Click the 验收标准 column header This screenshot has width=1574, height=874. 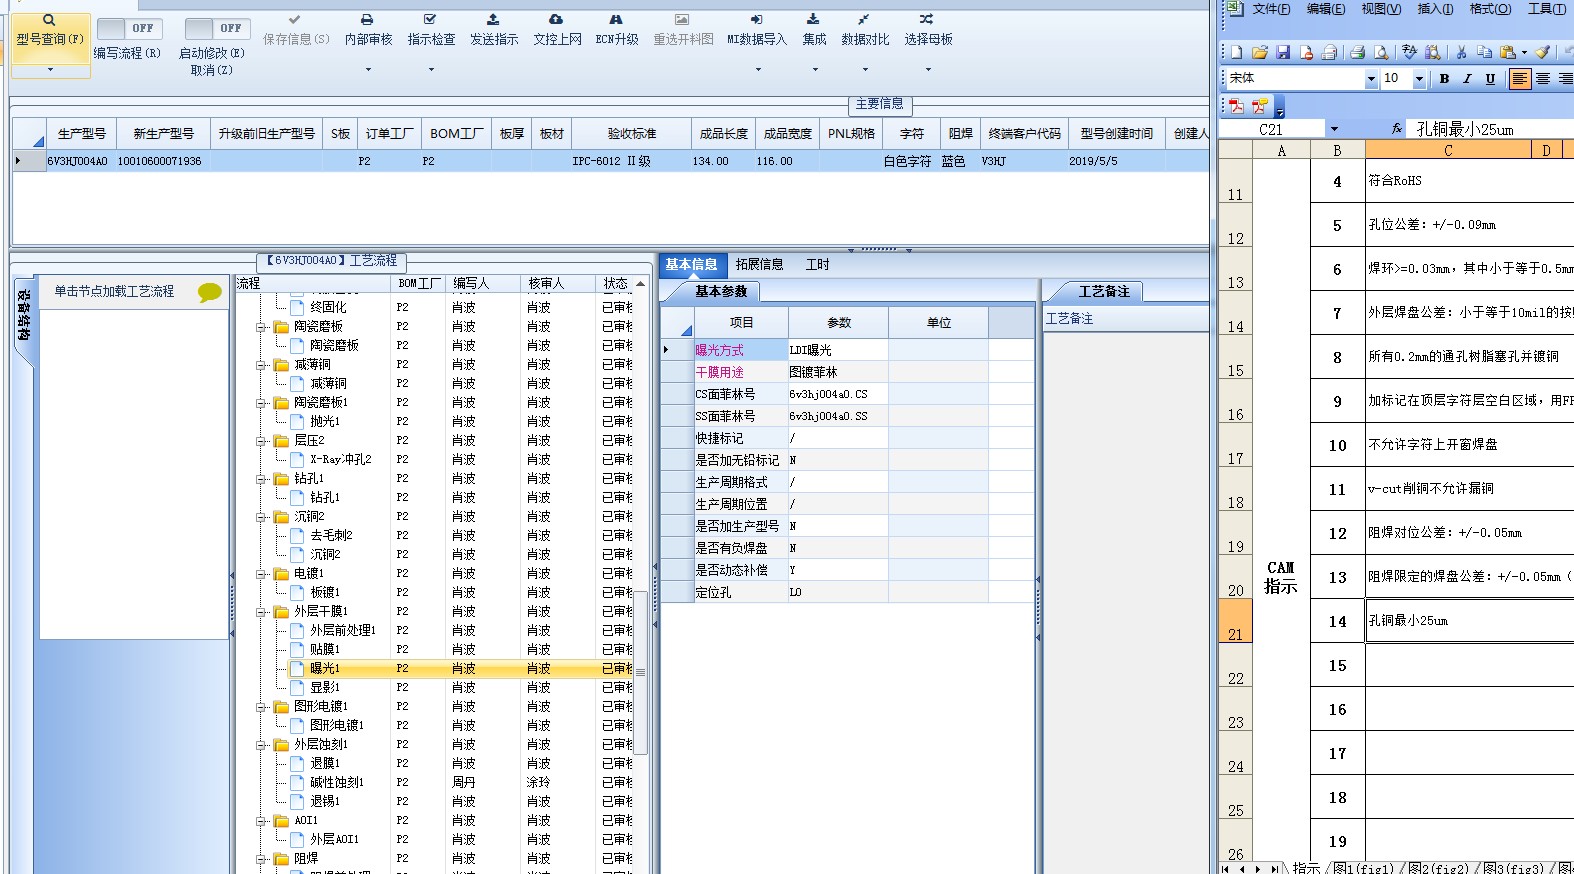click(x=632, y=134)
